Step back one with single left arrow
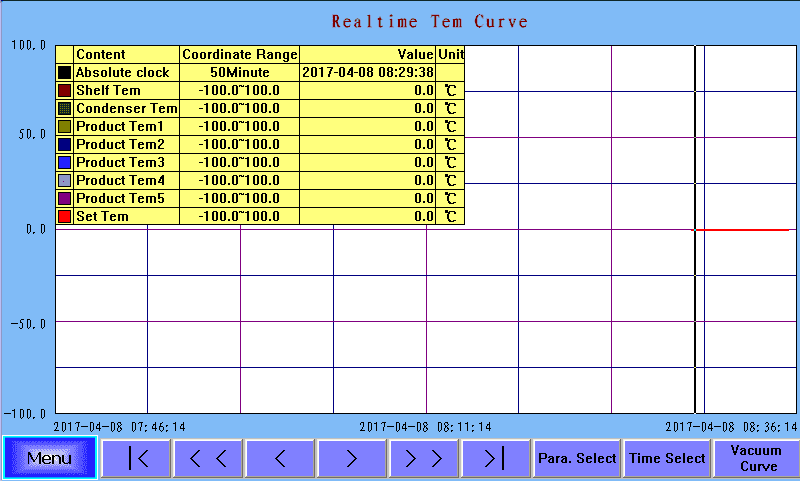Viewport: 800px width, 481px height. pos(280,458)
